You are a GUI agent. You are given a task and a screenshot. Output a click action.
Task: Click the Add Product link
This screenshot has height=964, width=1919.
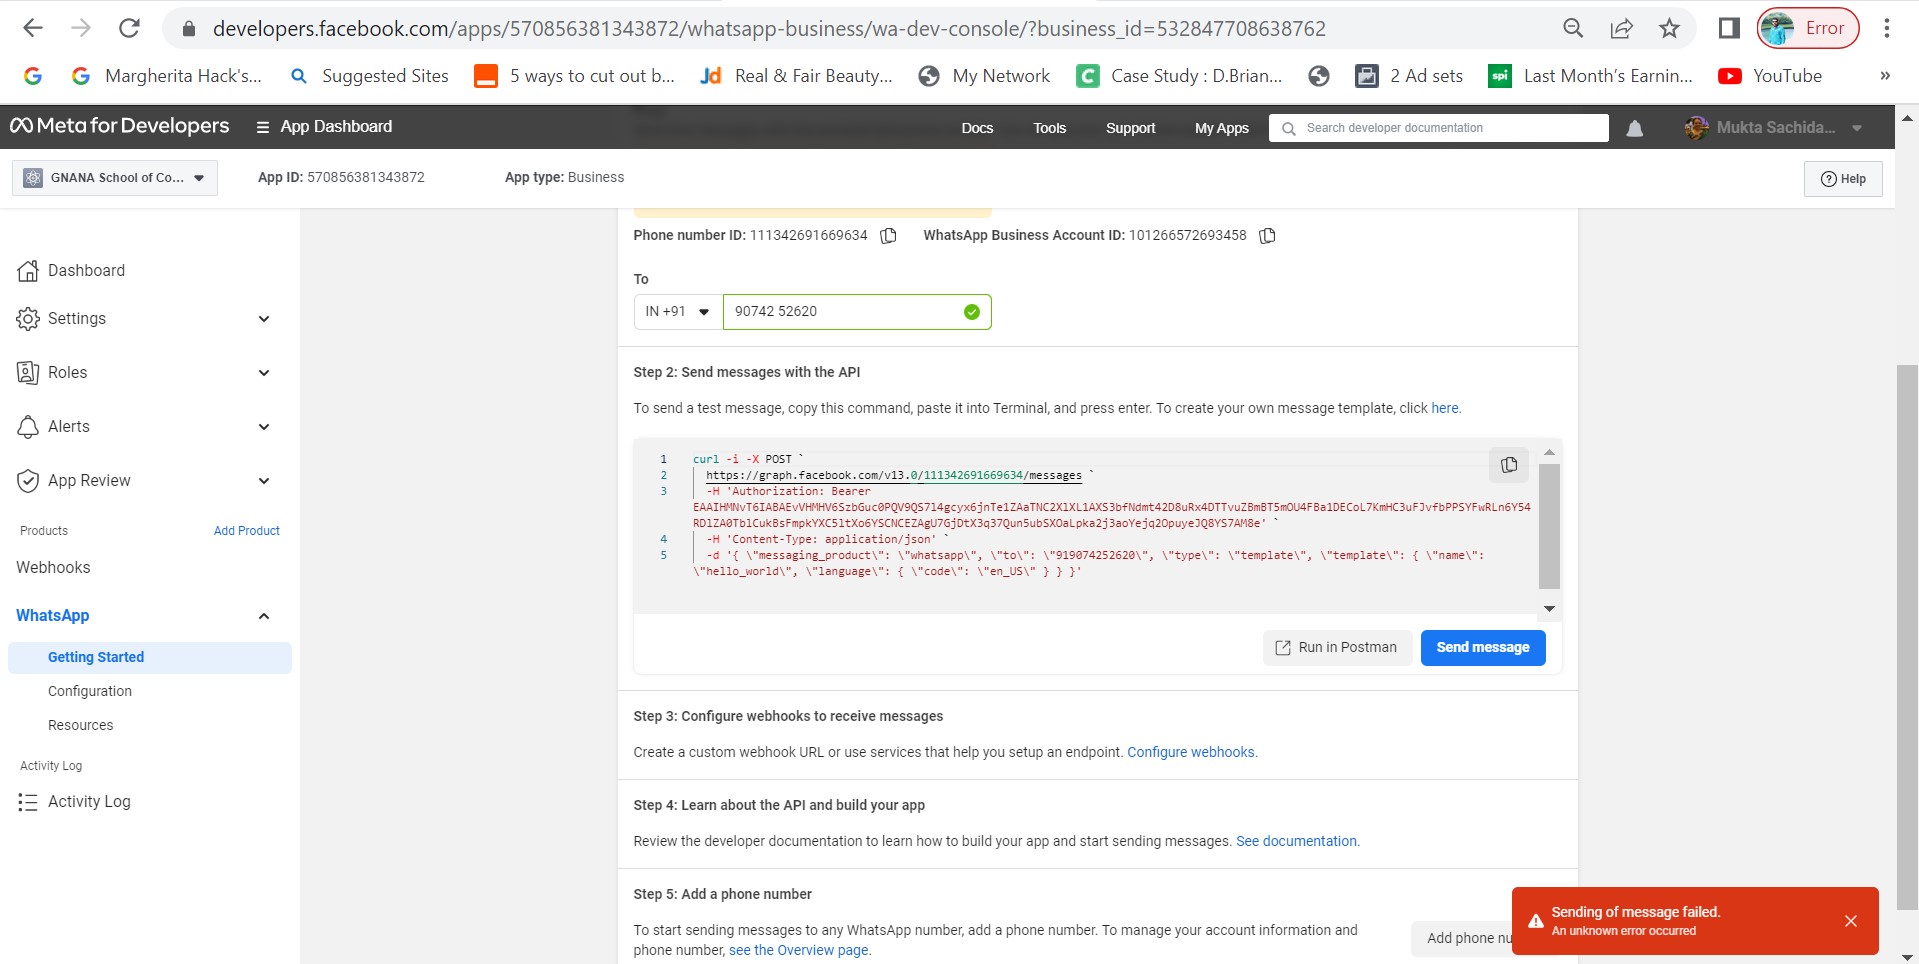coord(246,531)
